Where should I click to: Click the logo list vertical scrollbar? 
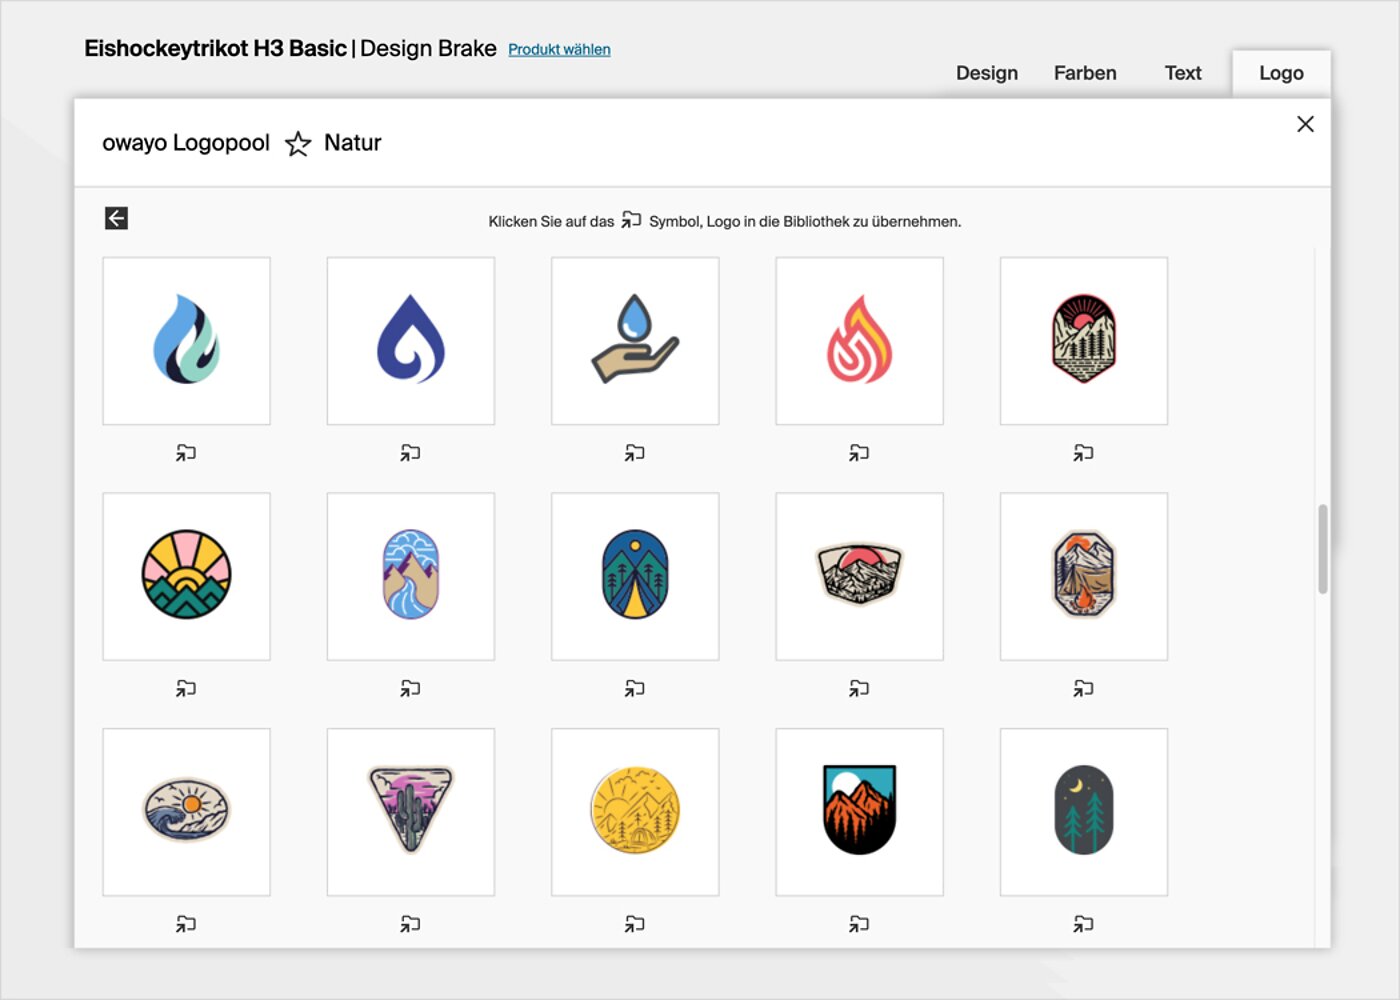[x=1323, y=550]
